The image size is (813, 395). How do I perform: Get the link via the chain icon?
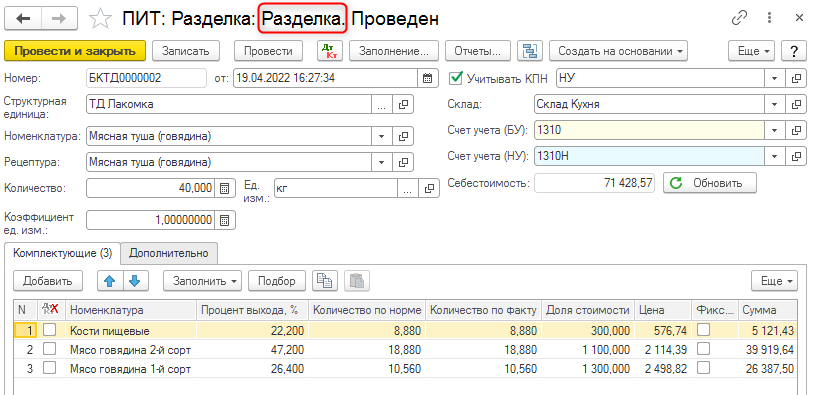tap(739, 19)
